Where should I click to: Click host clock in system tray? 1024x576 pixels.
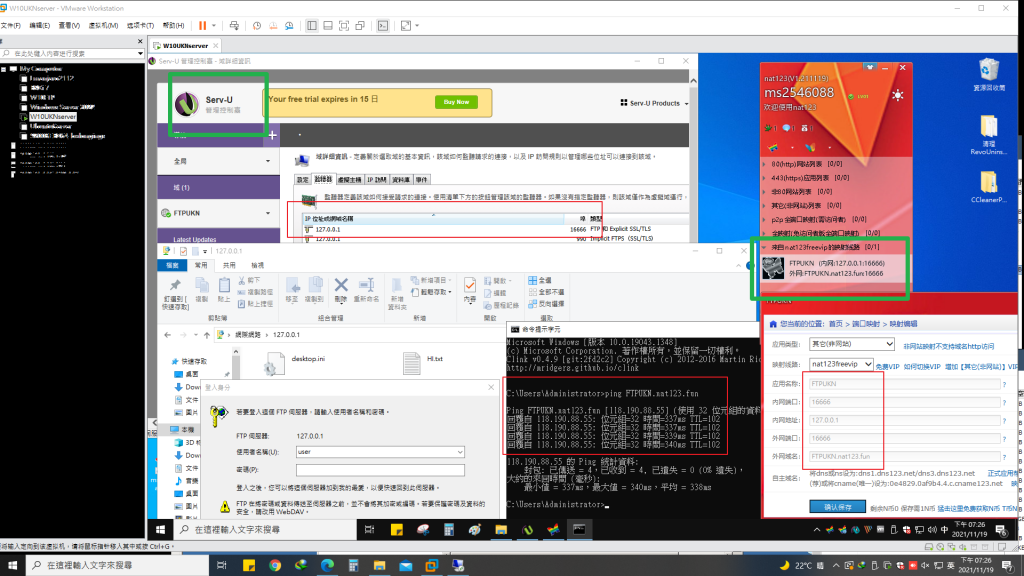(974, 566)
